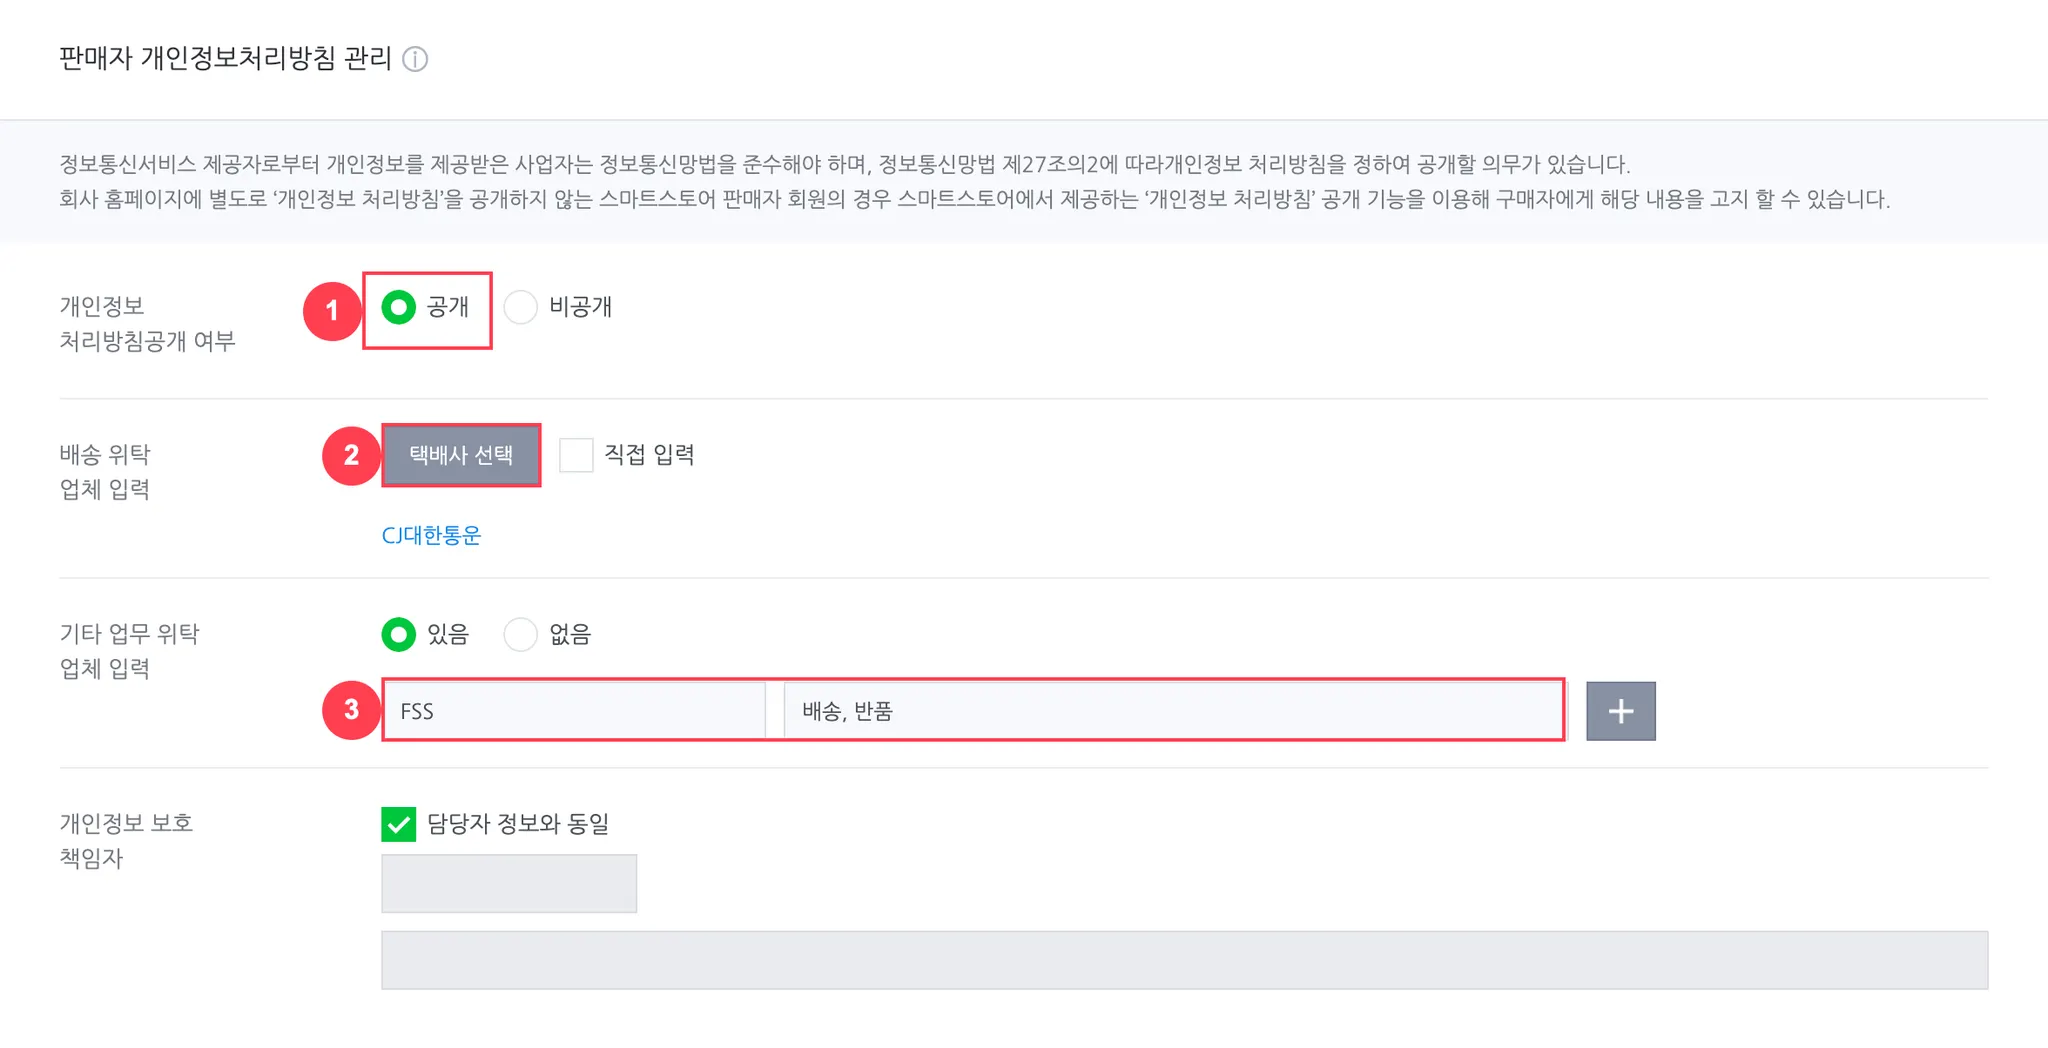Click the red number 2 step marker
Screen dimensions: 2048x1048
(x=351, y=455)
